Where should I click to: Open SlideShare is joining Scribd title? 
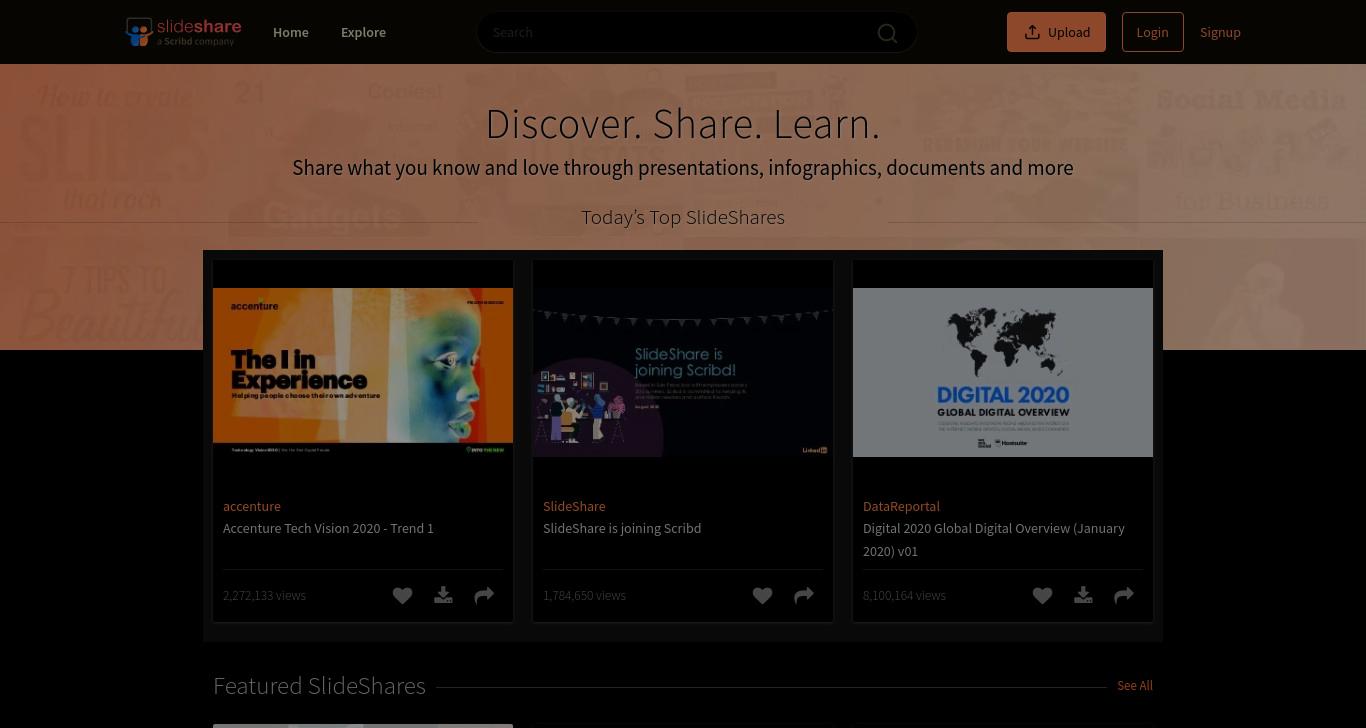(622, 528)
